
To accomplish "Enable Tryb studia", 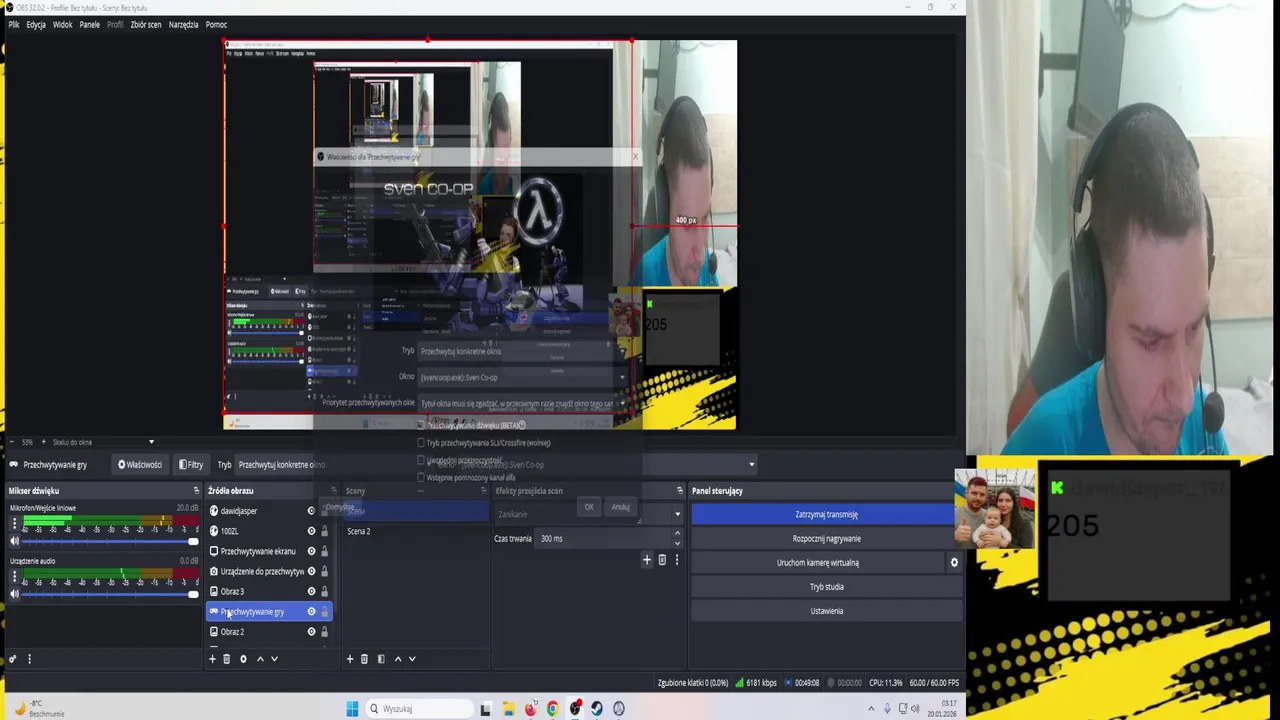I will coord(826,587).
